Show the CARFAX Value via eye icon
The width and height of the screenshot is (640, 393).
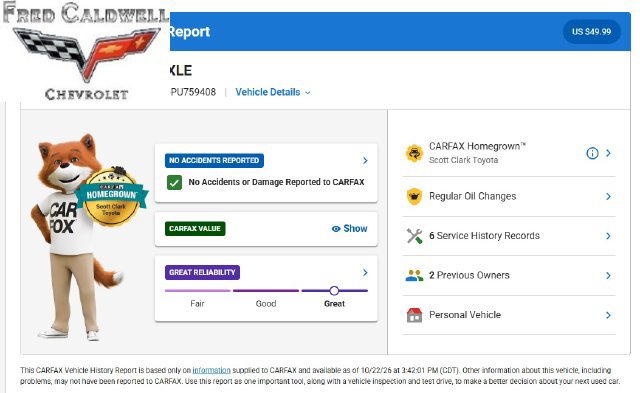336,229
